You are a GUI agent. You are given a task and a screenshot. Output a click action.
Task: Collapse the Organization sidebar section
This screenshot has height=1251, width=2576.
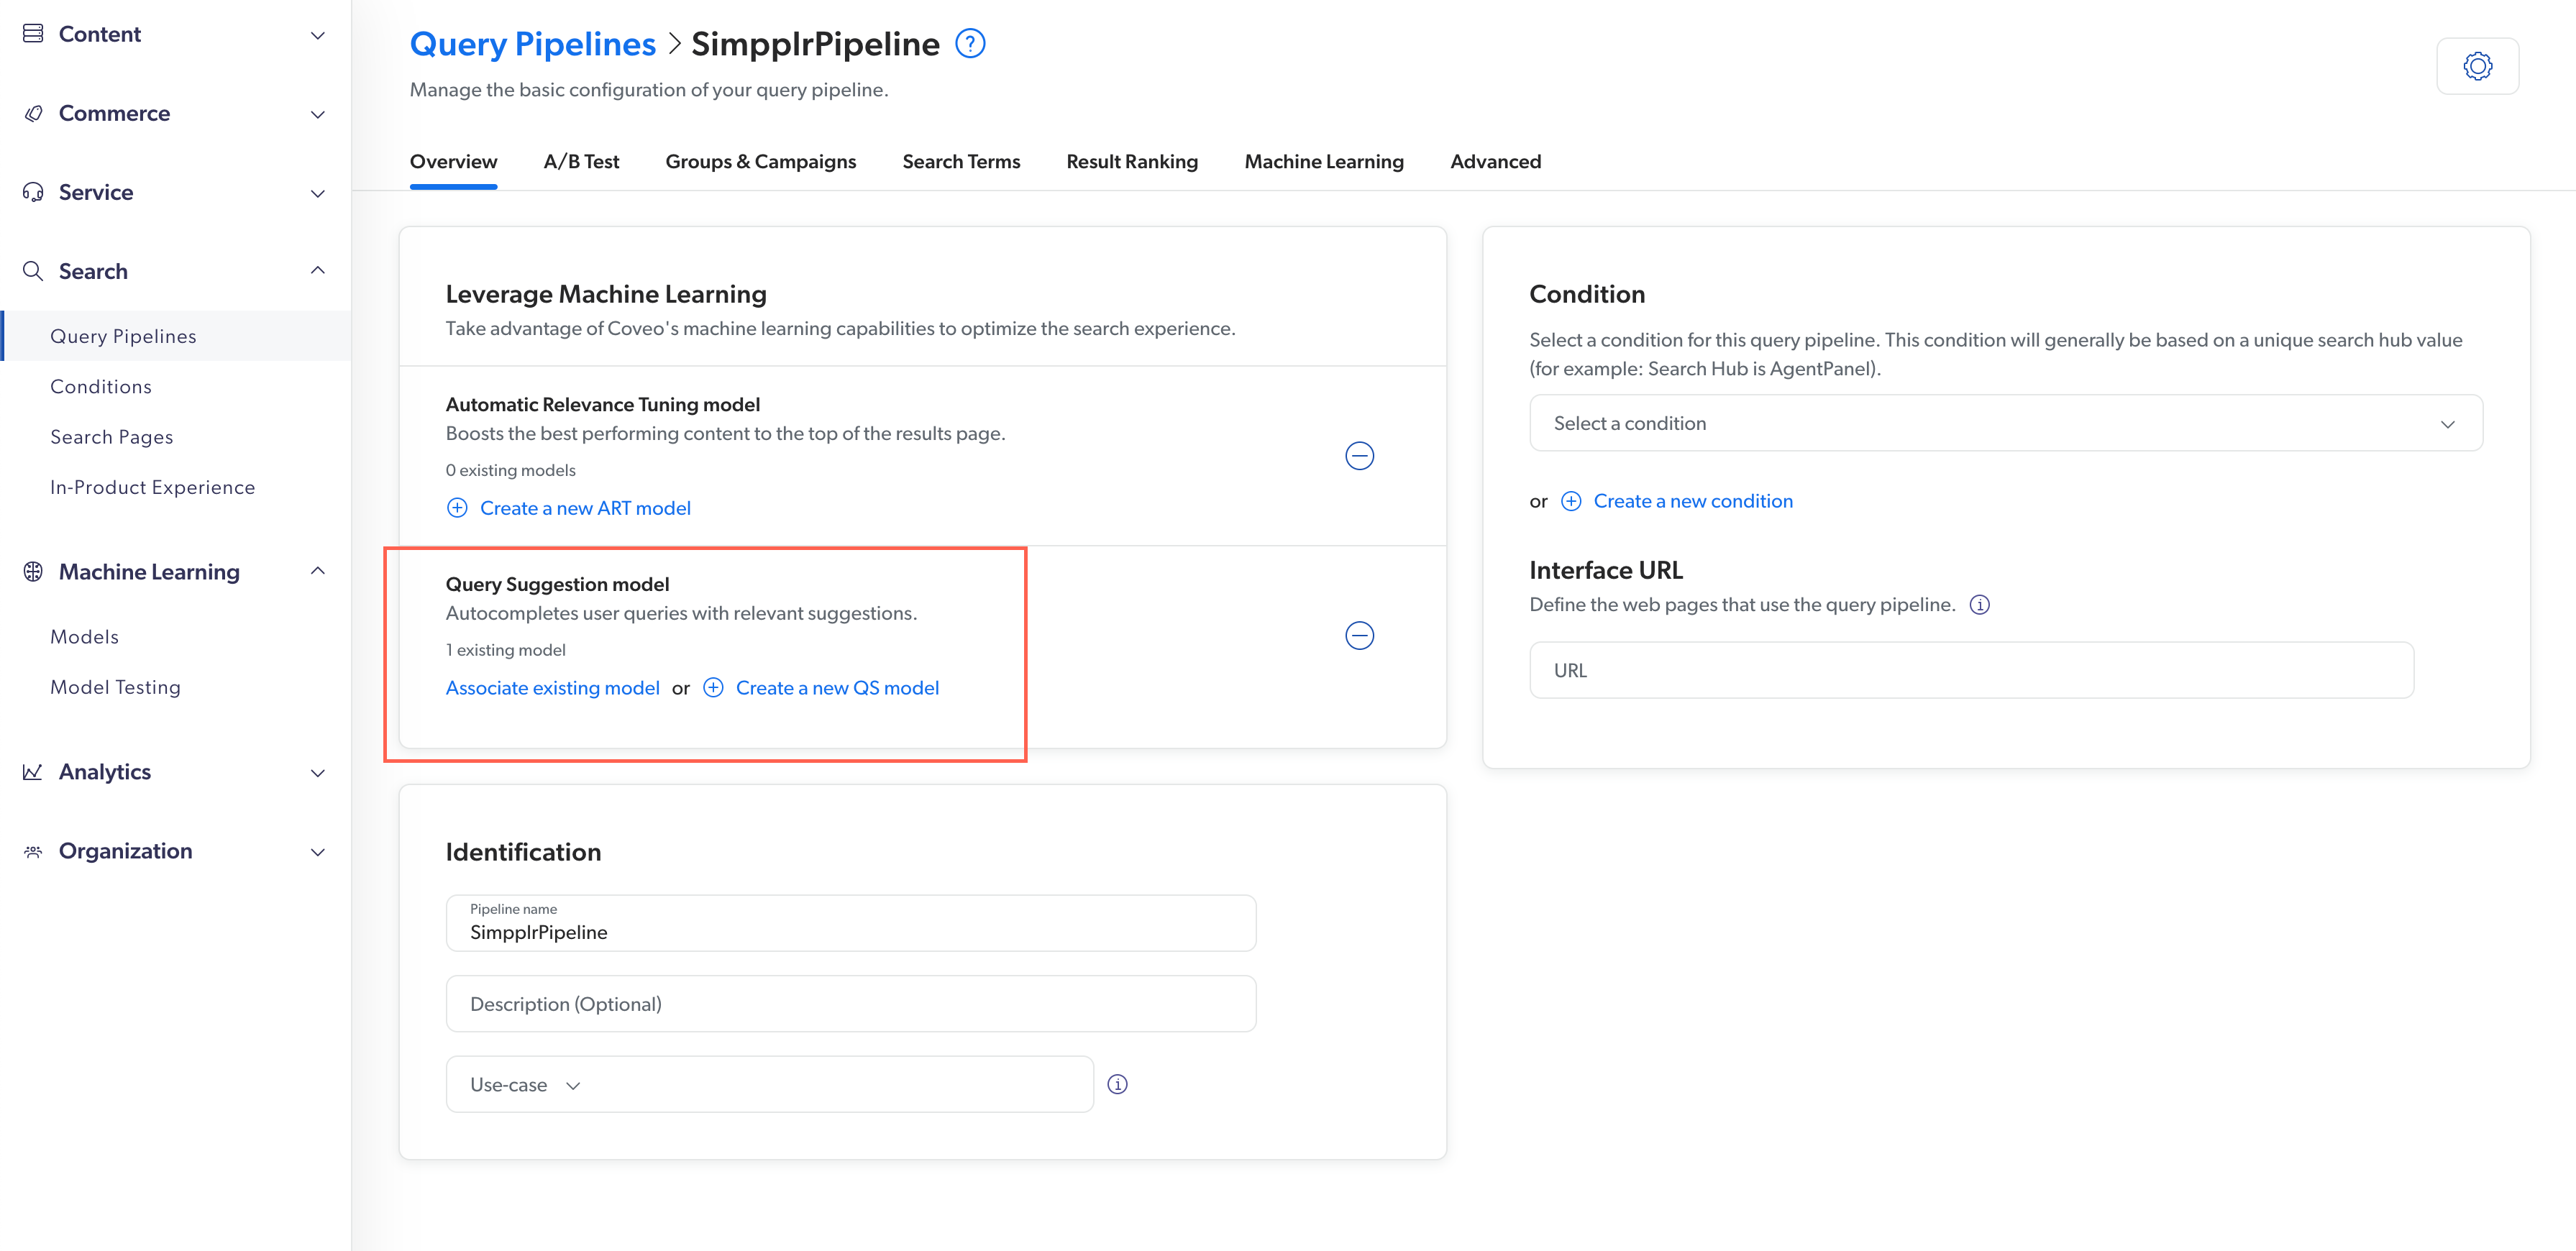(318, 851)
